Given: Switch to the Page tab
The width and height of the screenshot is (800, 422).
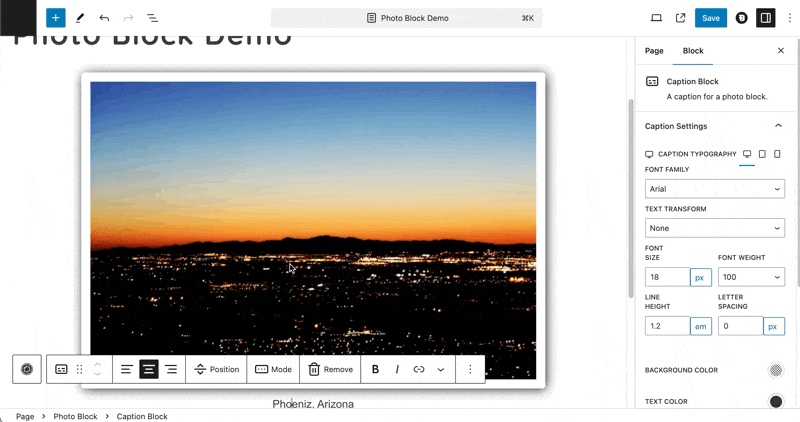Looking at the screenshot, I should (x=654, y=51).
